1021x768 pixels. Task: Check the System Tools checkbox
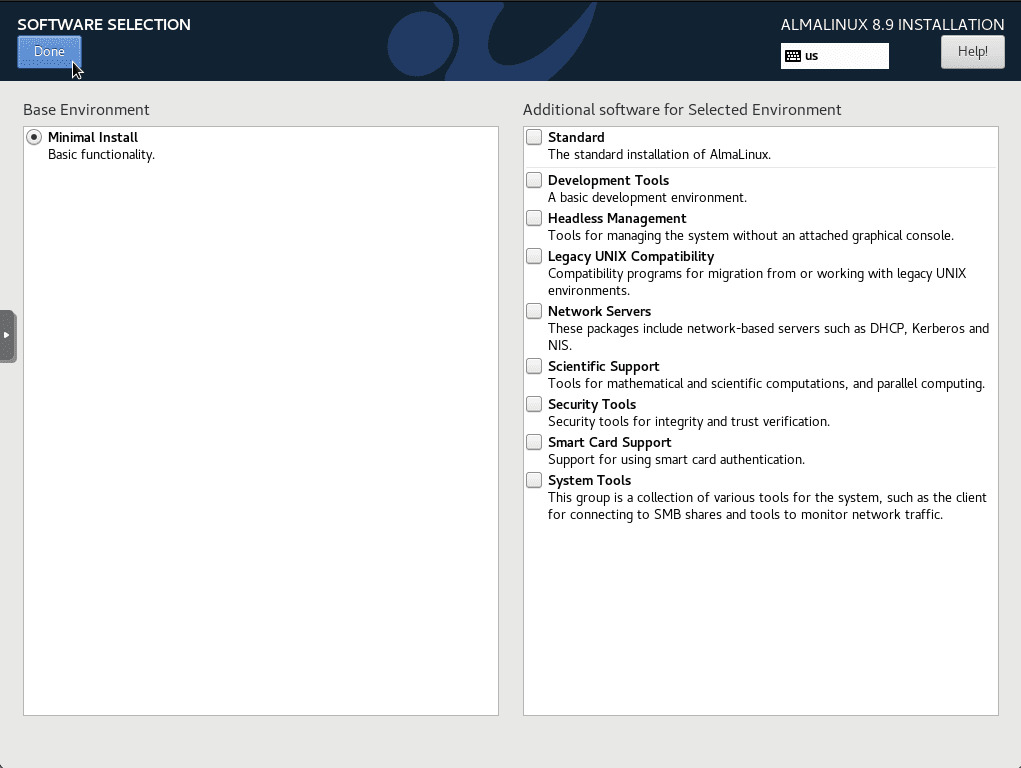tap(535, 481)
